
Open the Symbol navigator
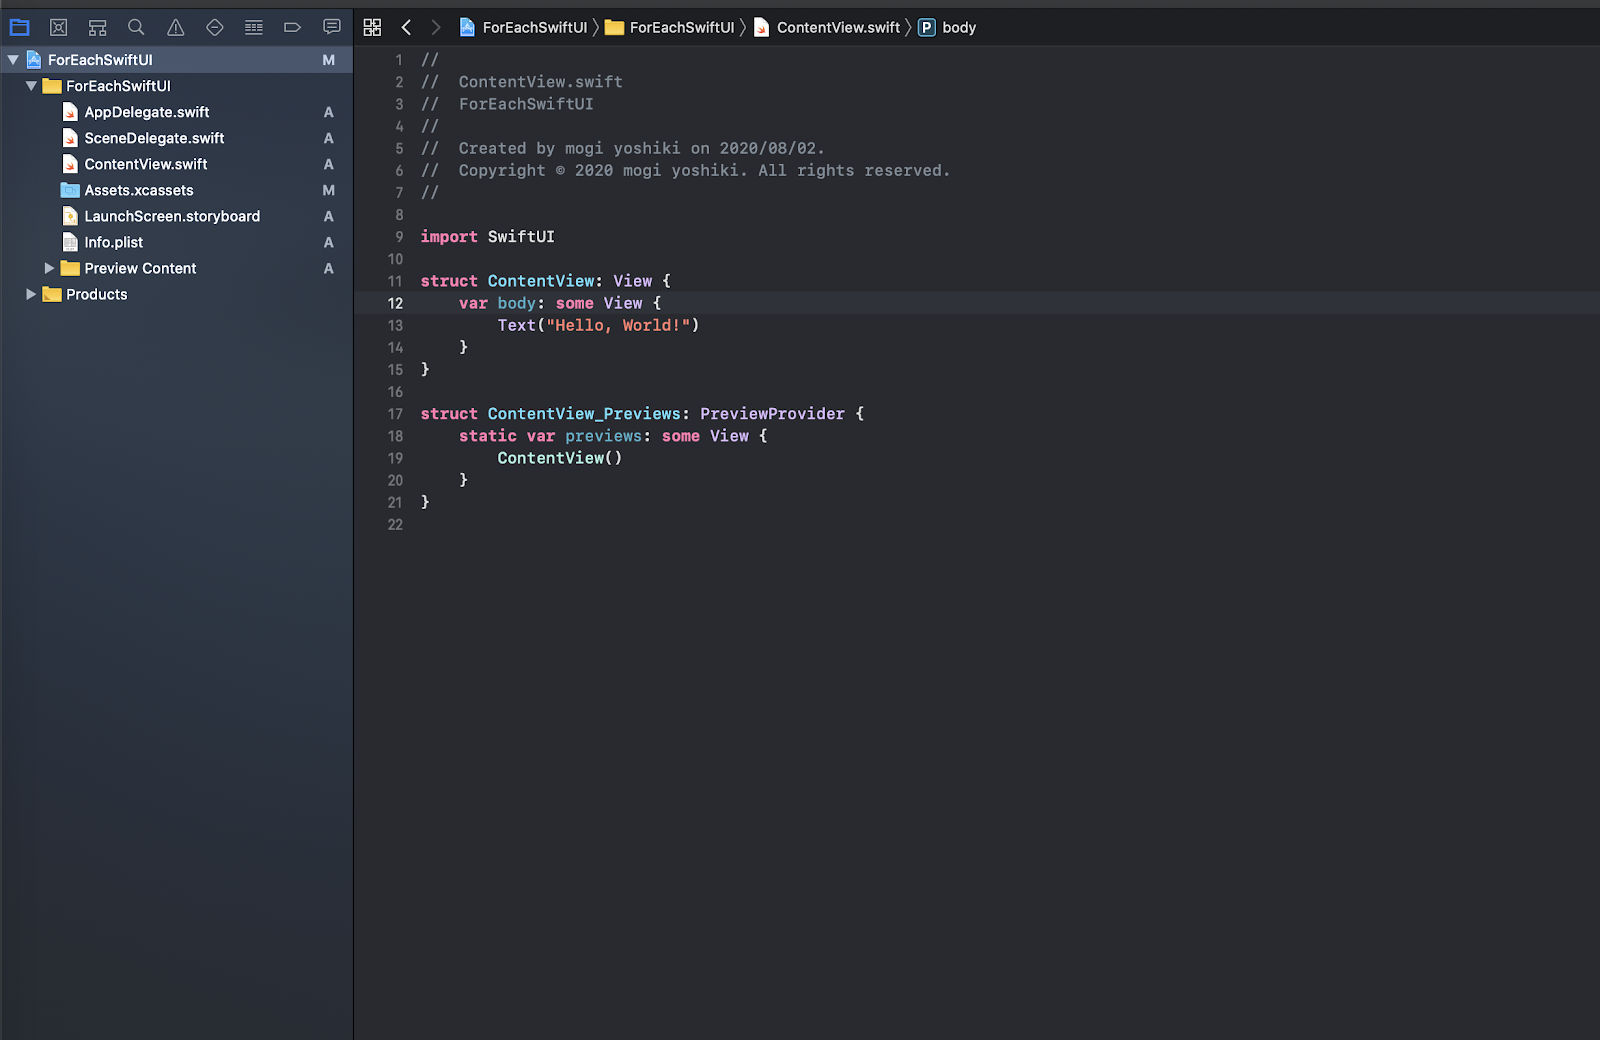[x=97, y=27]
